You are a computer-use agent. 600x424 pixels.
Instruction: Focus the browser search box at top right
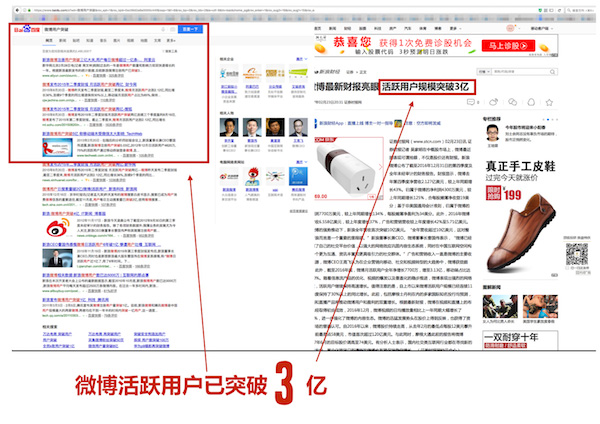[581, 10]
